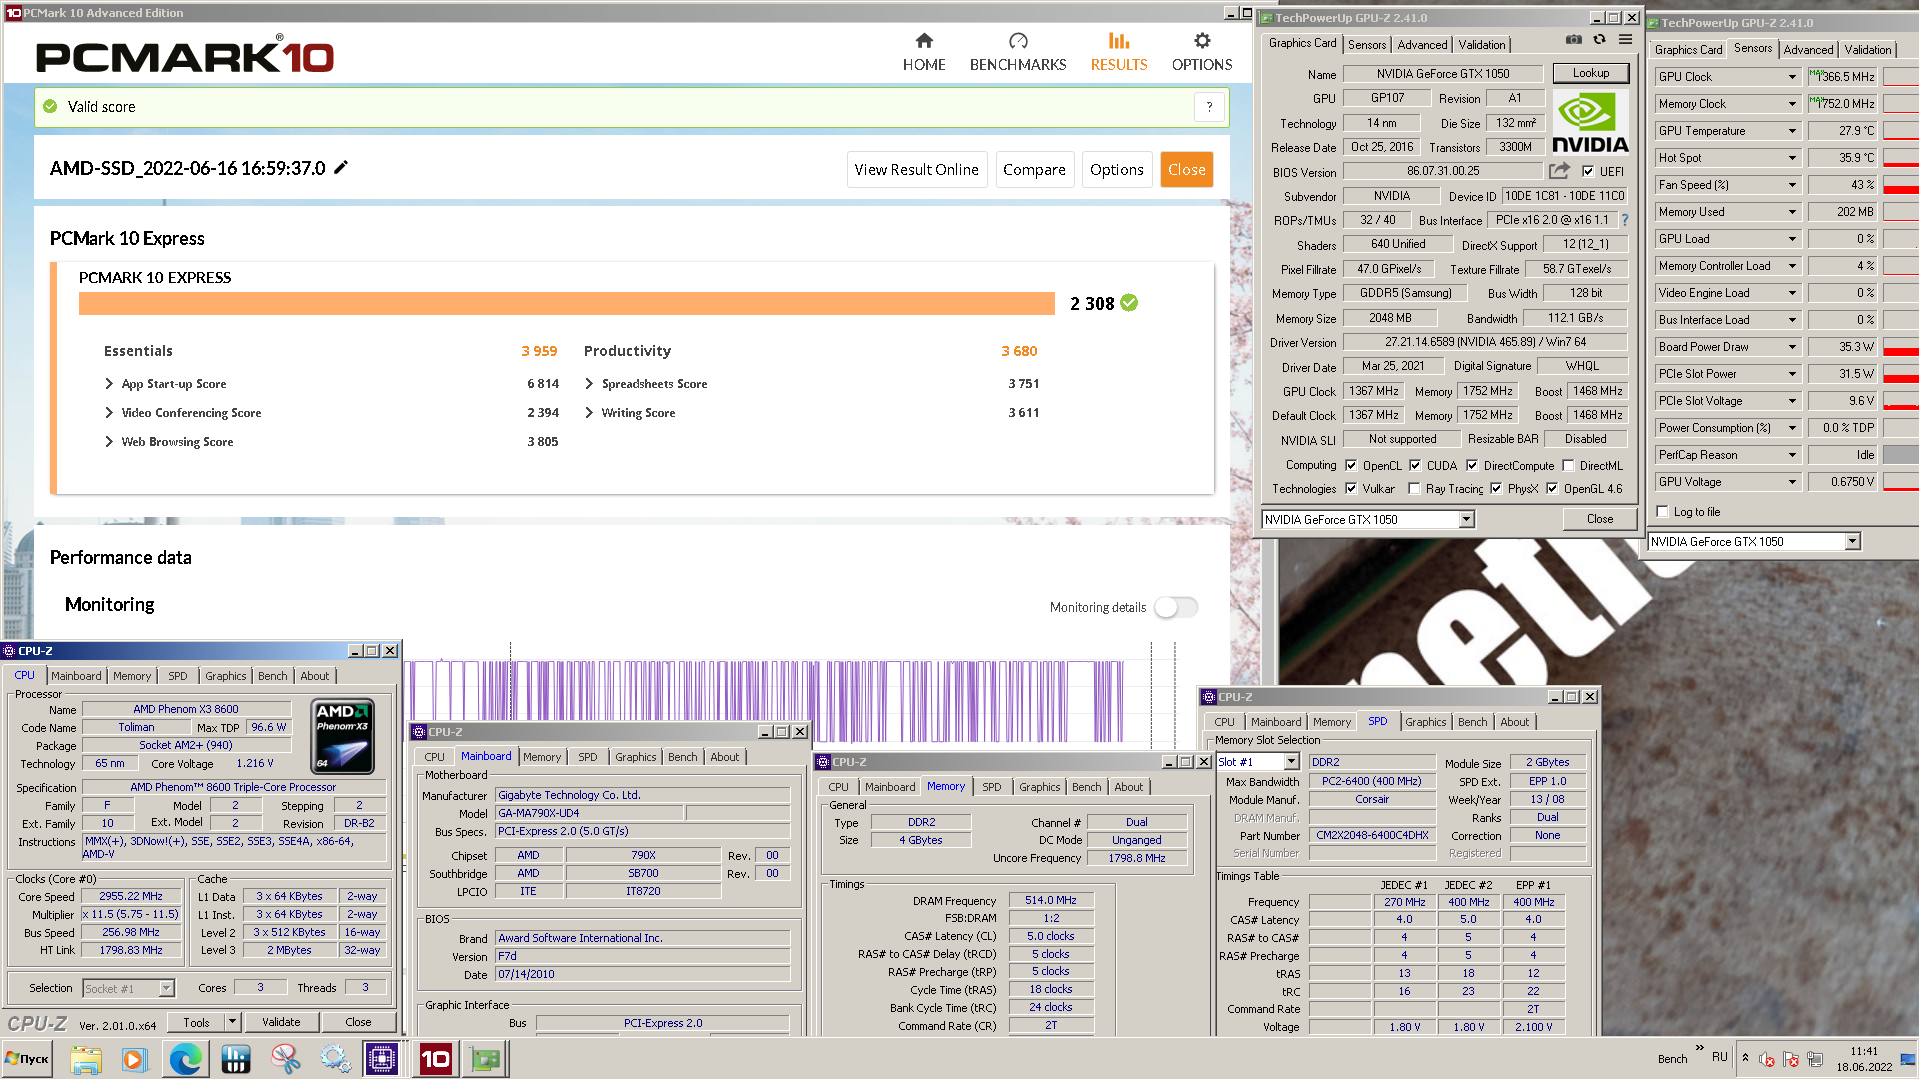Open the GPU Clock sensor dropdown
Screen dimensions: 1919x1079
[1792, 77]
